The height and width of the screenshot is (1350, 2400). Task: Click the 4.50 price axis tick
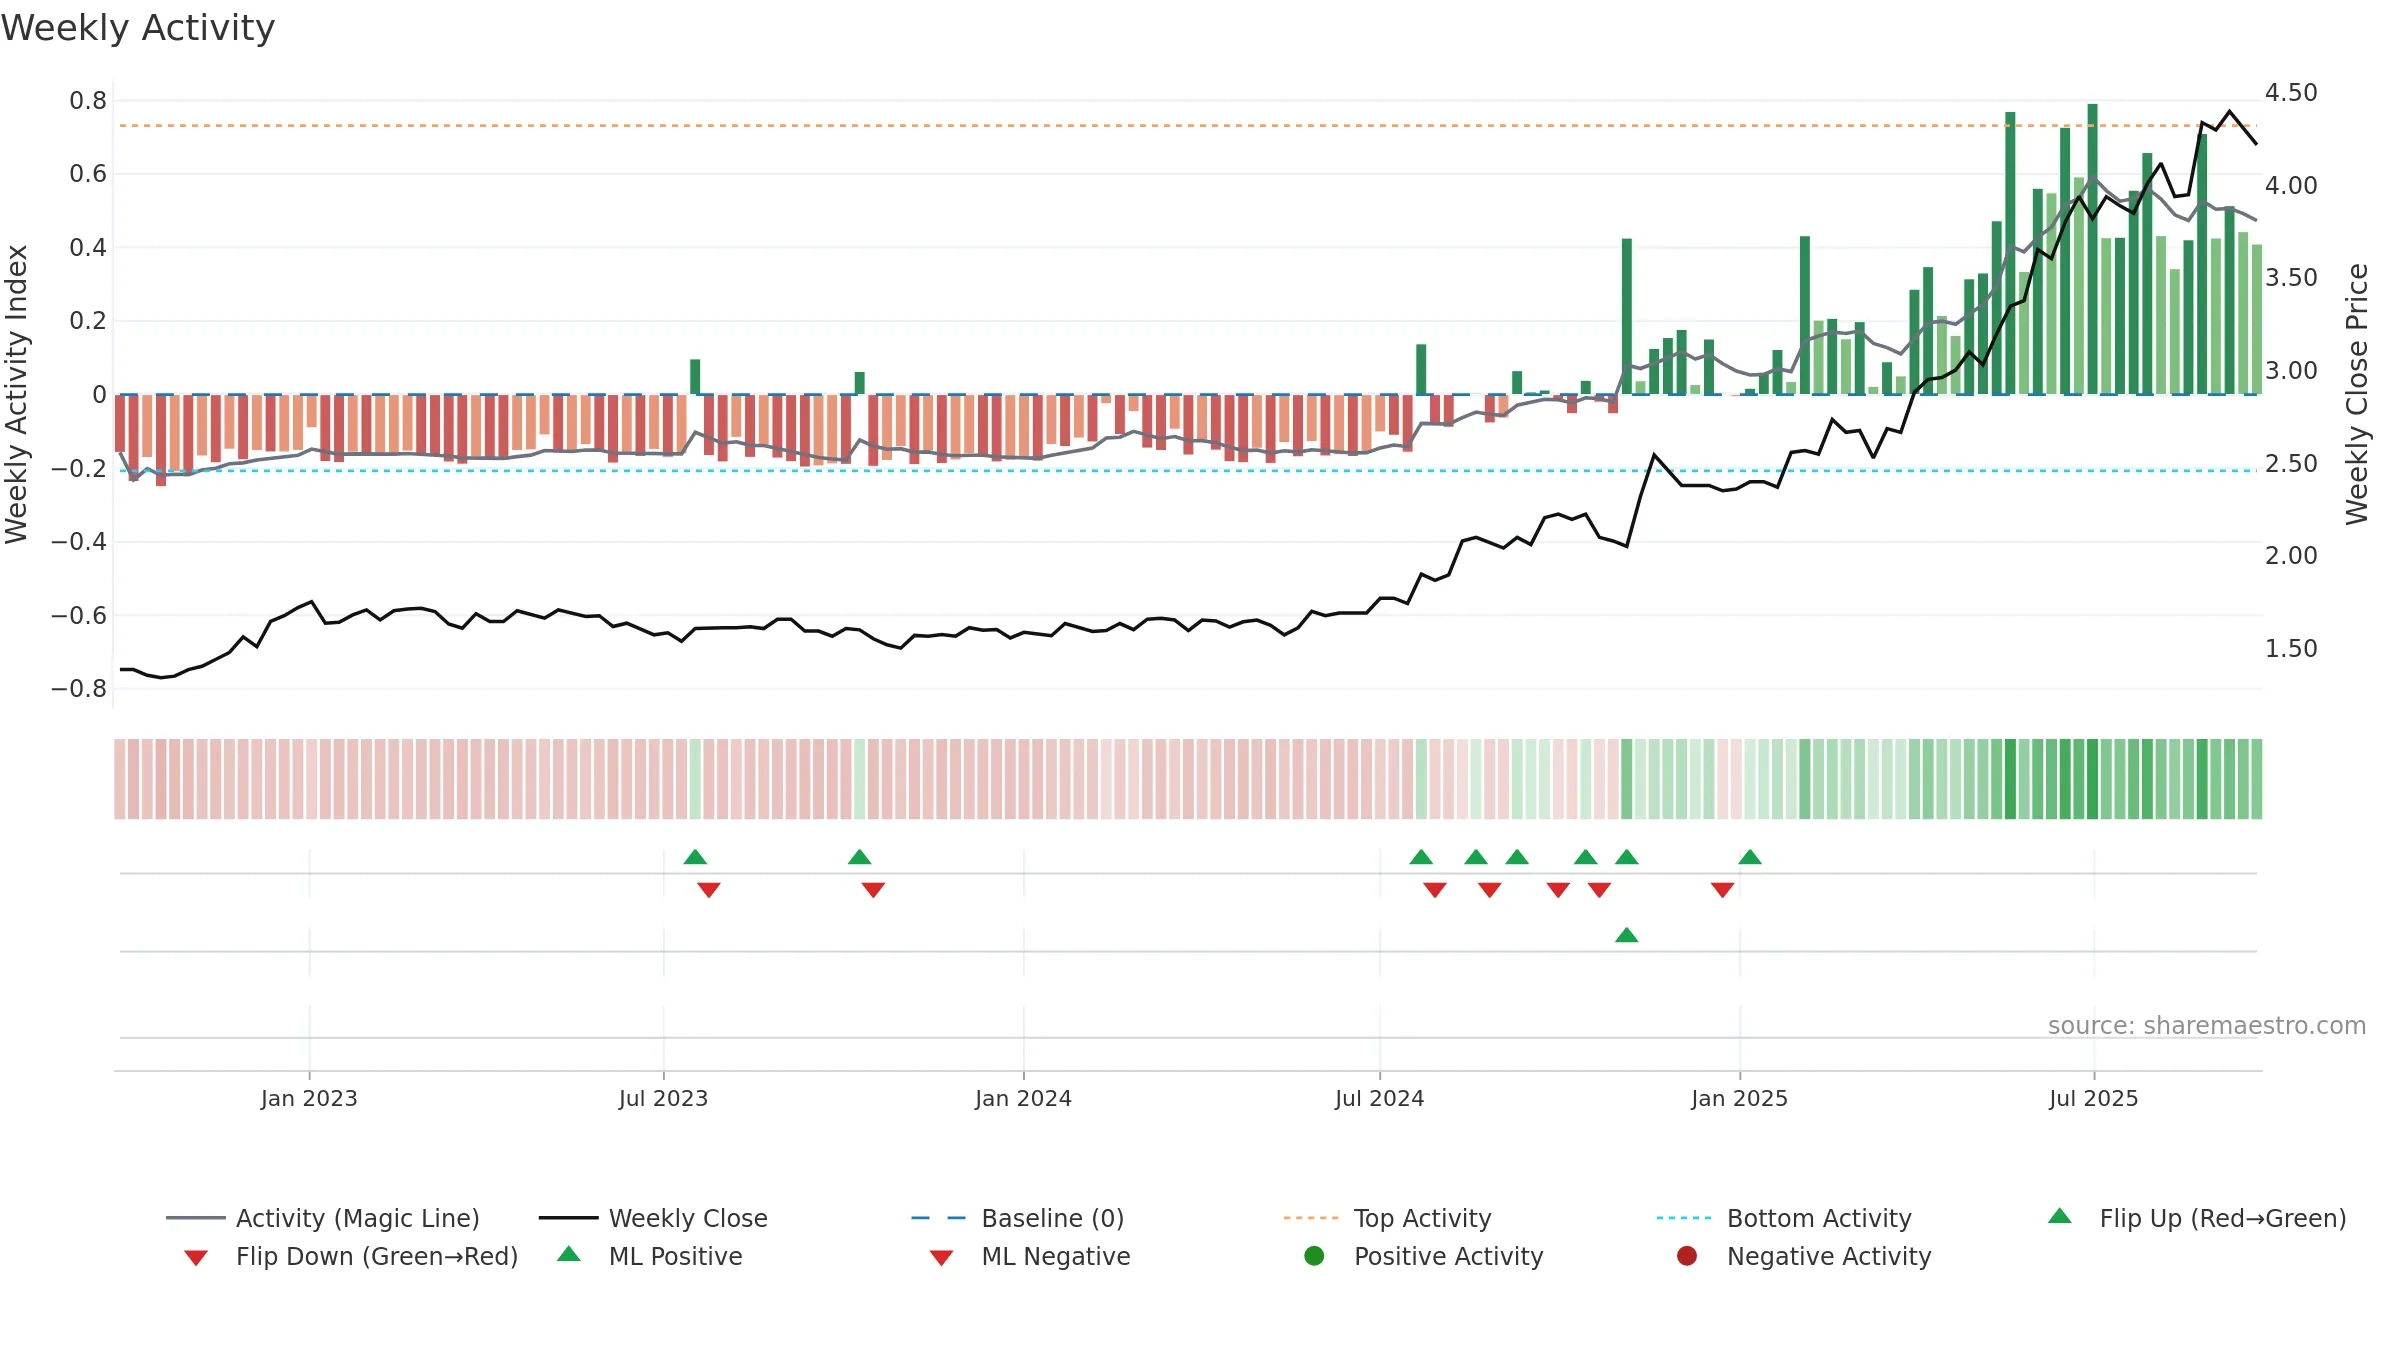click(2291, 93)
